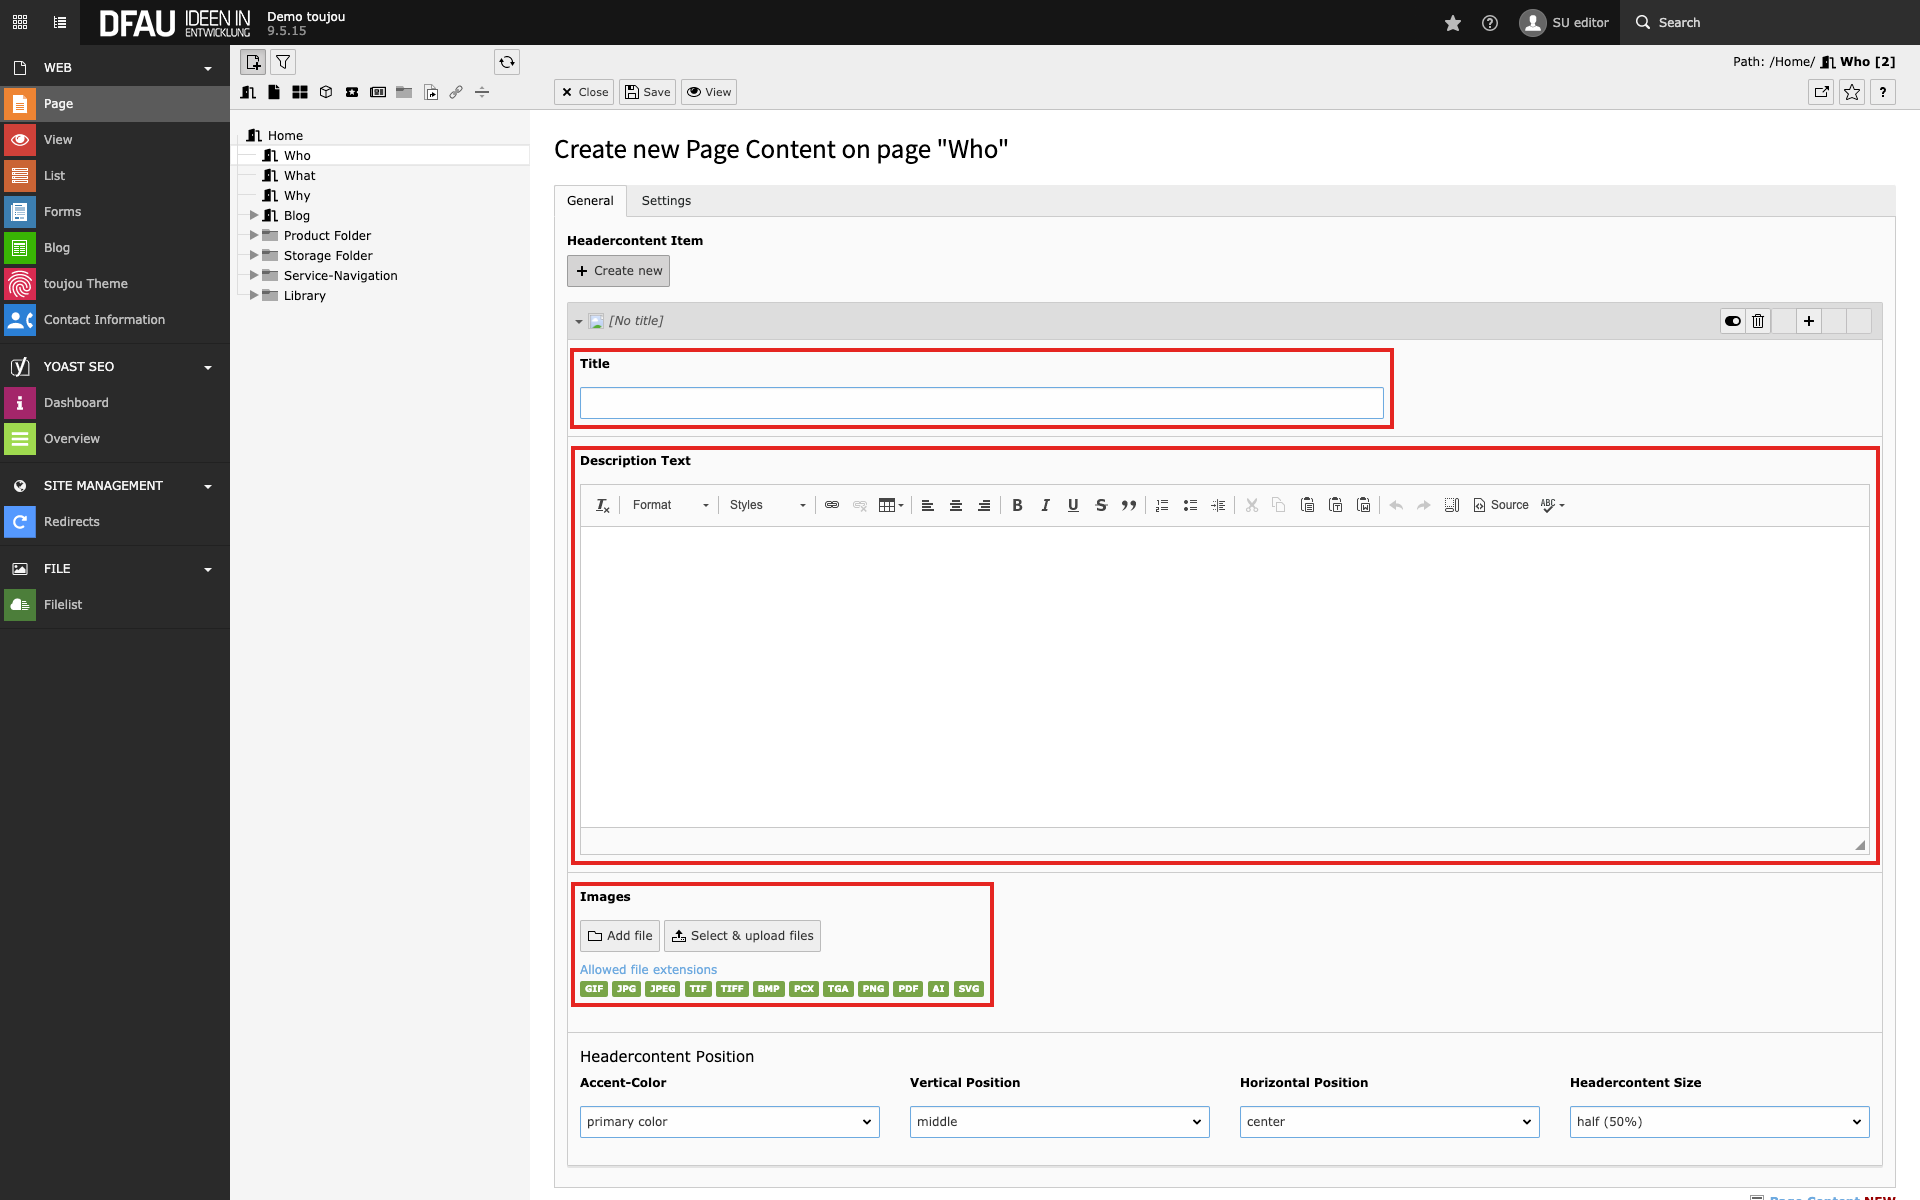Open the page tree filter
This screenshot has width=1920, height=1200.
283,62
